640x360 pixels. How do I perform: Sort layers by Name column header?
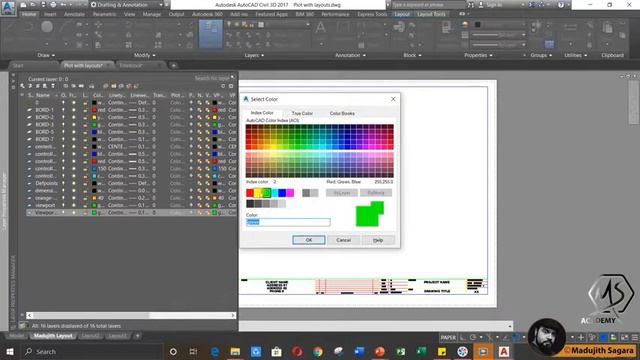43,95
